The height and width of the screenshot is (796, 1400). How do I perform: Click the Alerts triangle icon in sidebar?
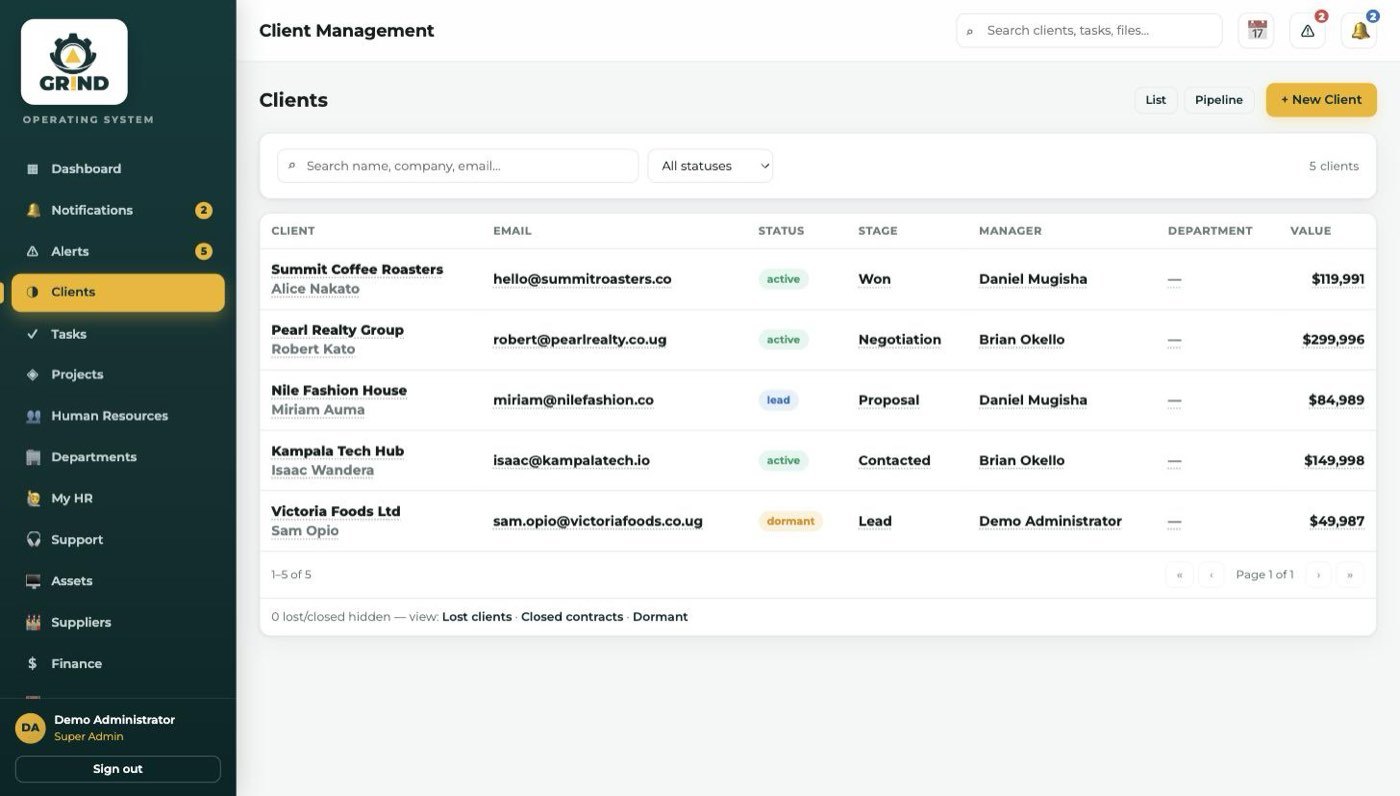(x=33, y=251)
